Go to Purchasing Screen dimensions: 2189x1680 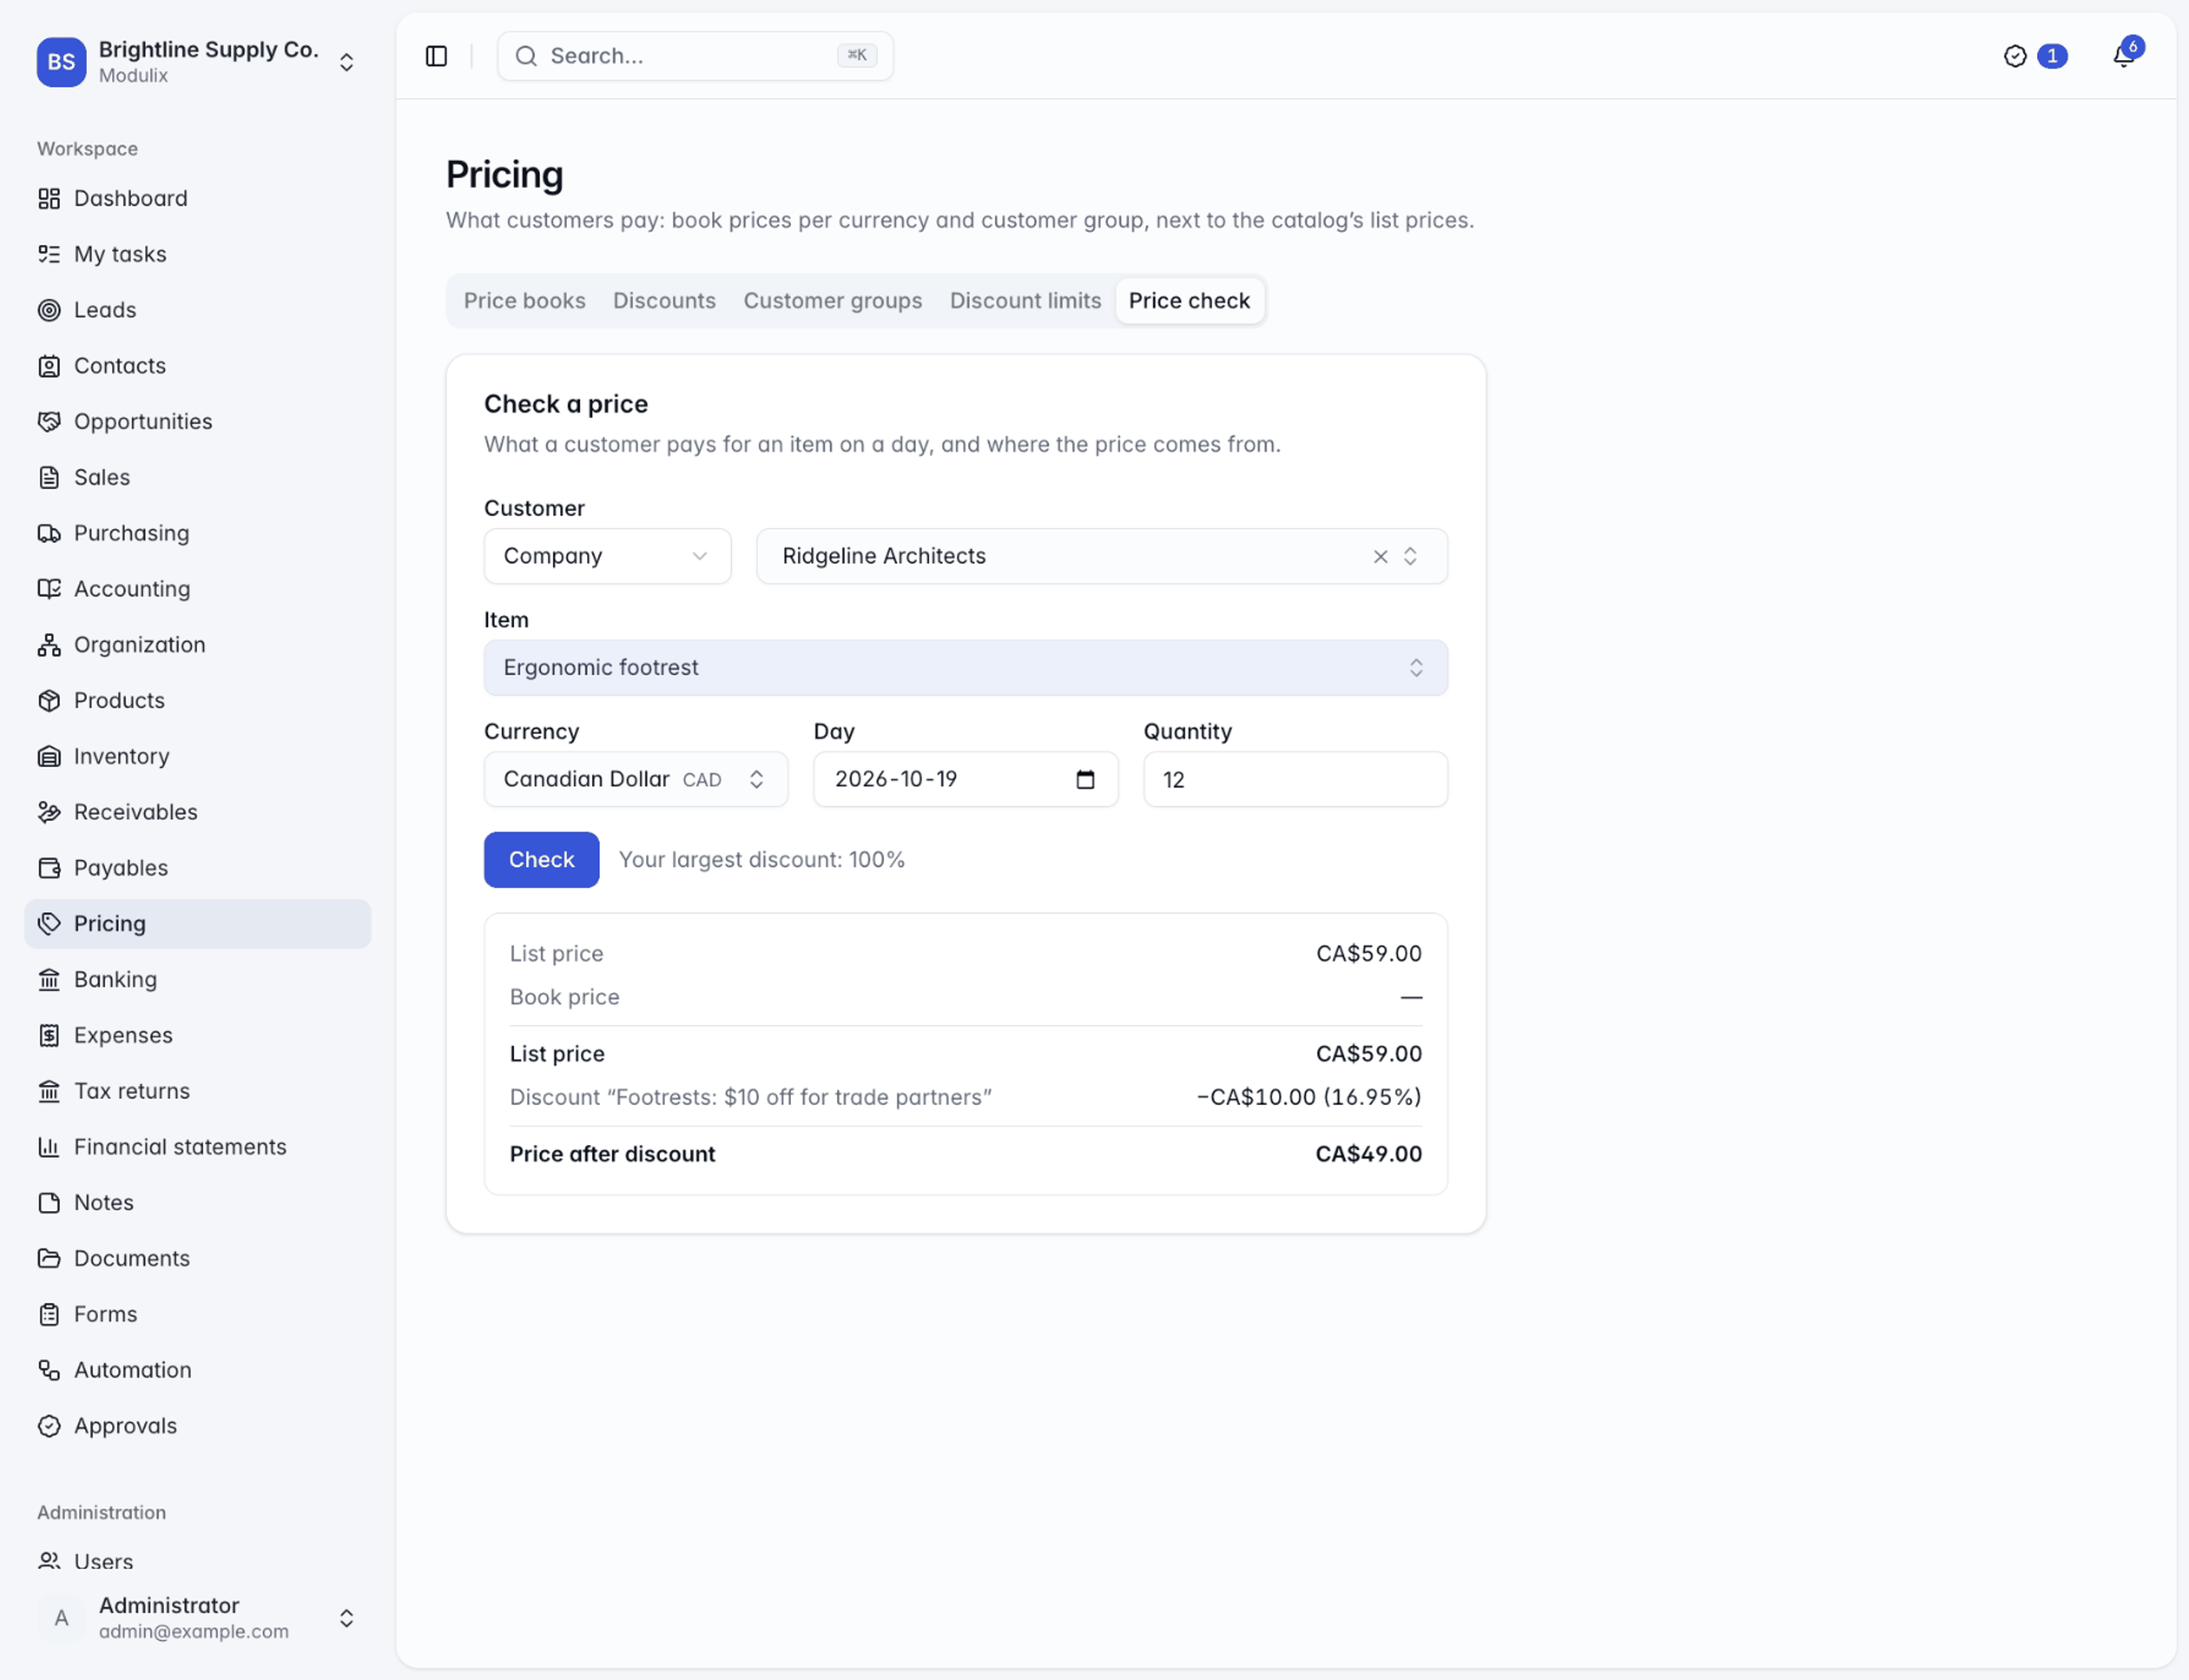[x=197, y=533]
